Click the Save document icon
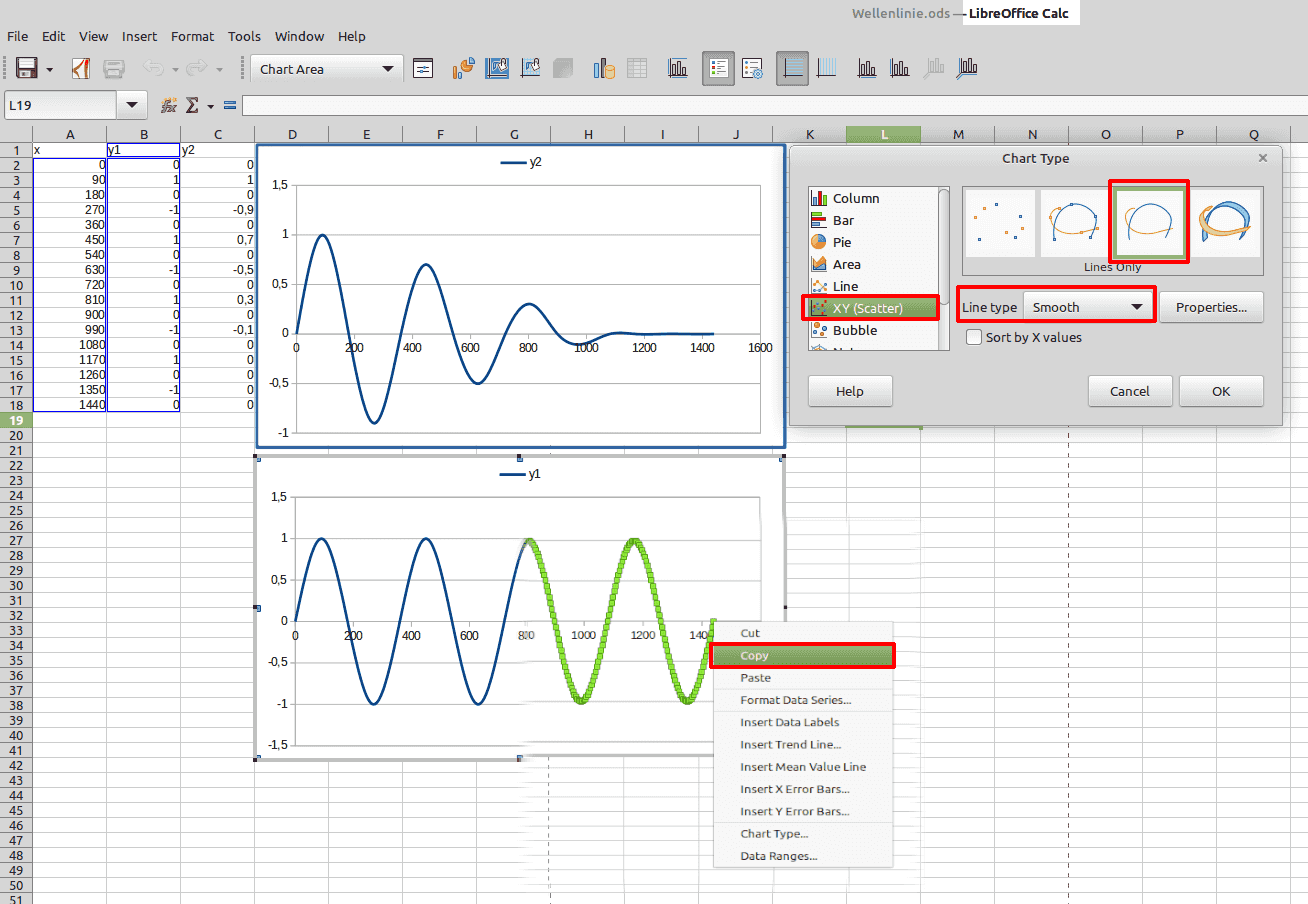 (x=27, y=69)
